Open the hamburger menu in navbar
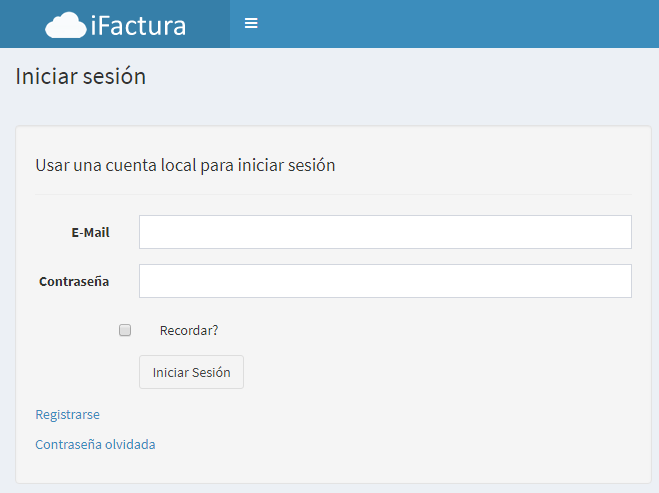659x493 pixels. (251, 23)
